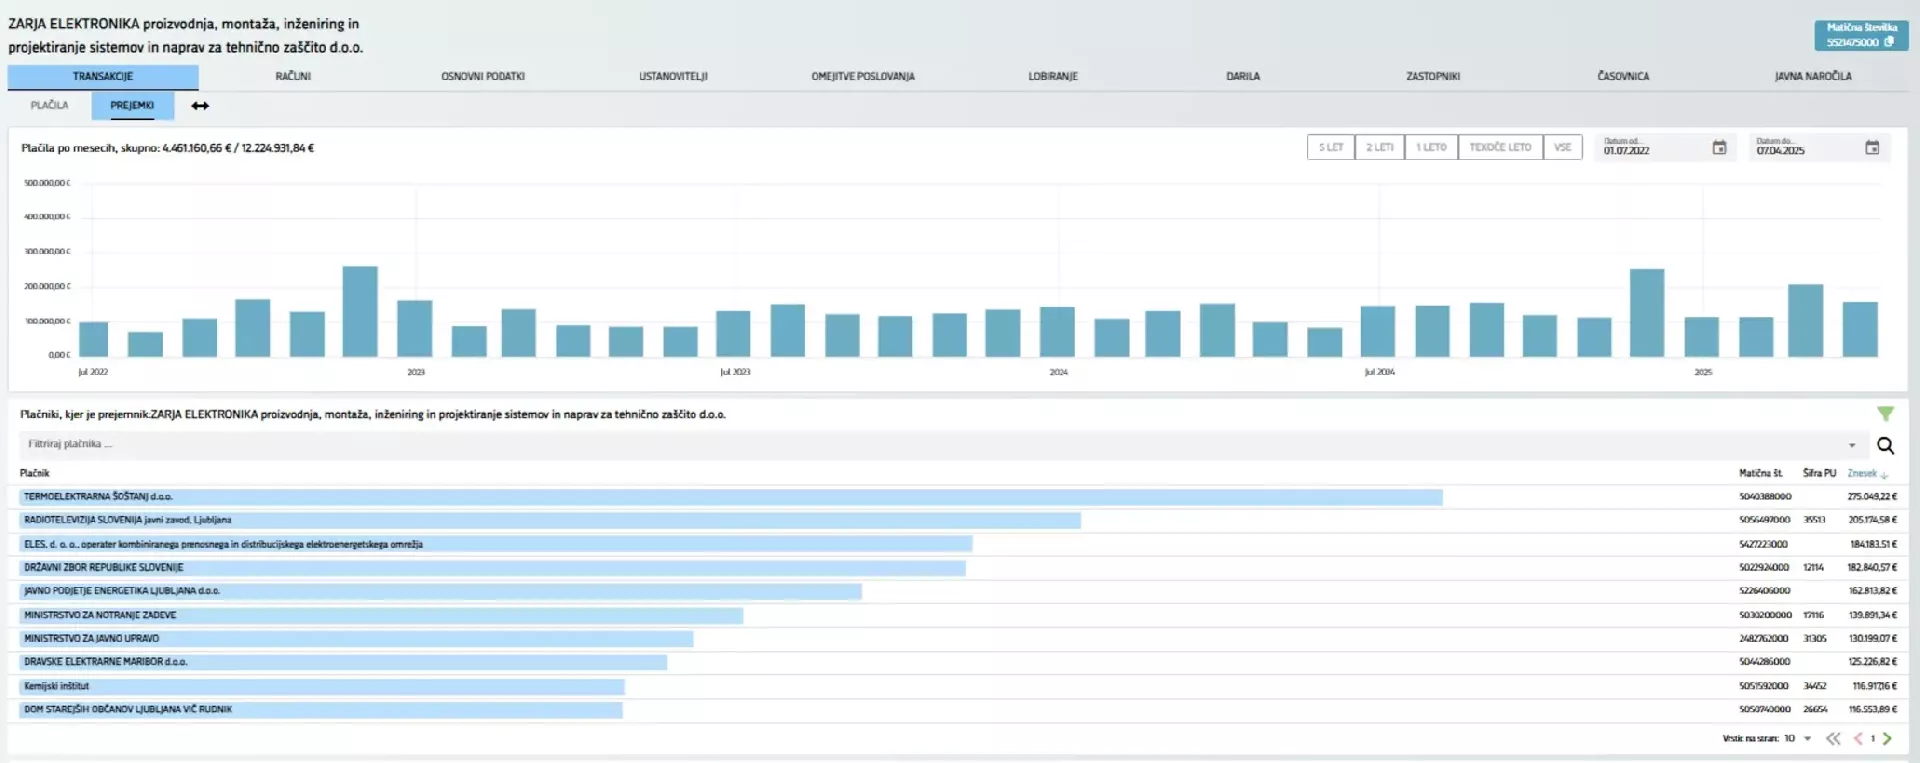Screen dimensions: 1920x763
Task: Select the TEKOČE LETO time range
Action: pyautogui.click(x=1499, y=148)
